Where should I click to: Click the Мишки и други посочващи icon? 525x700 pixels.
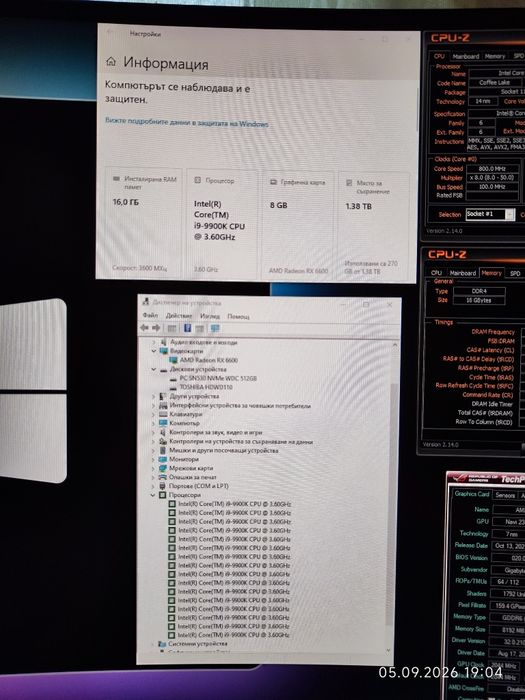tap(163, 450)
